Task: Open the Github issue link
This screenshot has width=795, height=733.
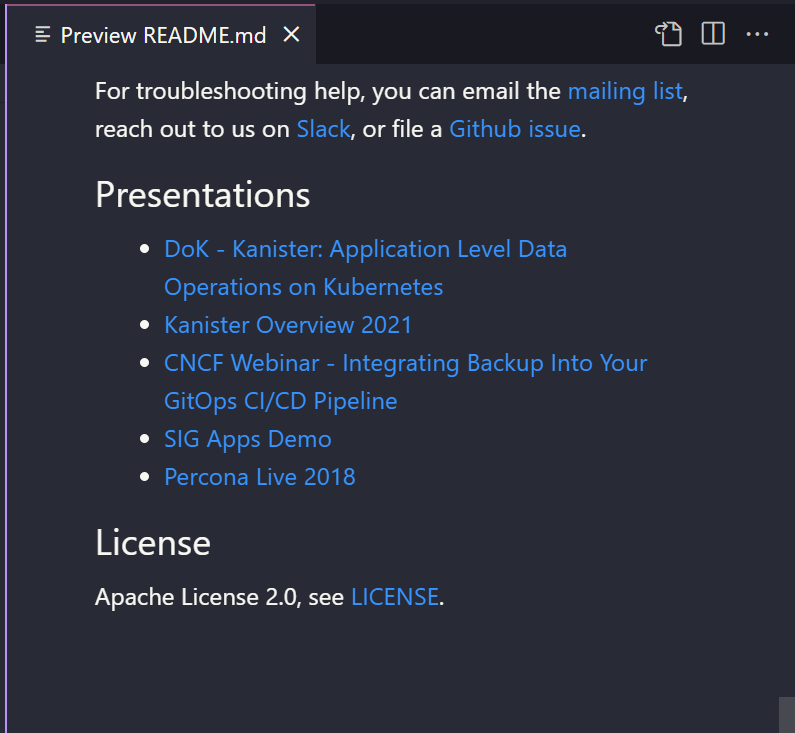Action: coord(514,129)
